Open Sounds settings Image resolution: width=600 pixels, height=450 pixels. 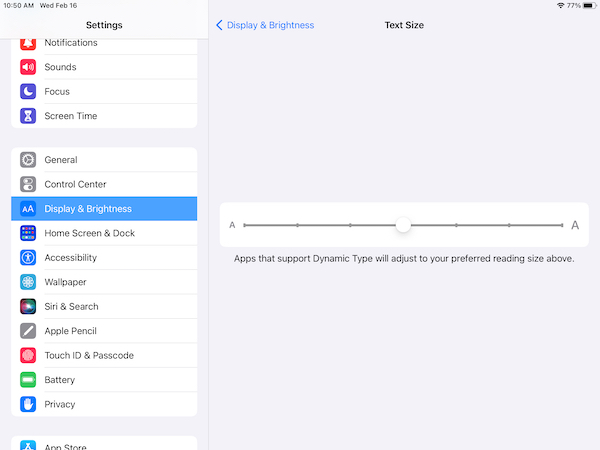[x=104, y=67]
